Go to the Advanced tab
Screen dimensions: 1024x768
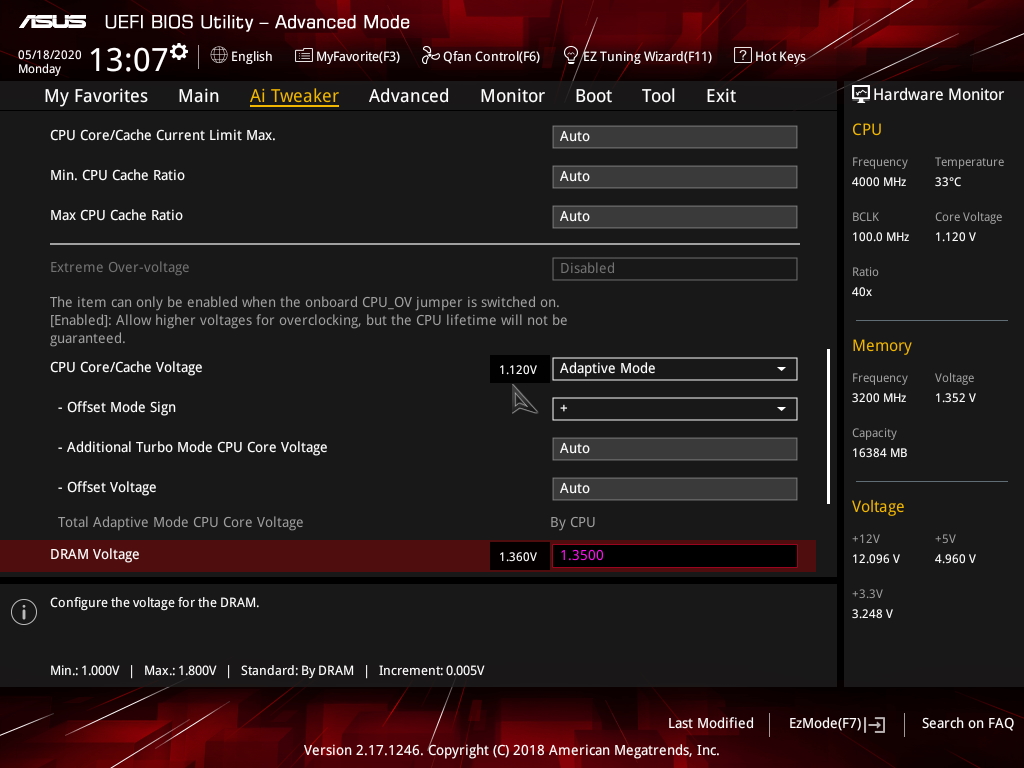pyautogui.click(x=409, y=96)
